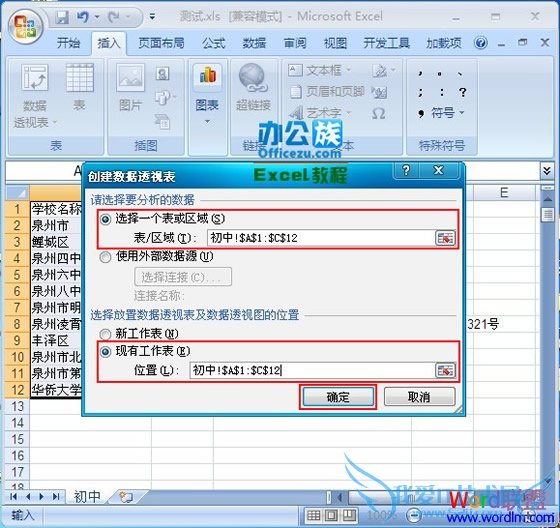Screen dimensions: 560x528
Task: Switch to the 审阅 ribbon tab
Action: [295, 43]
